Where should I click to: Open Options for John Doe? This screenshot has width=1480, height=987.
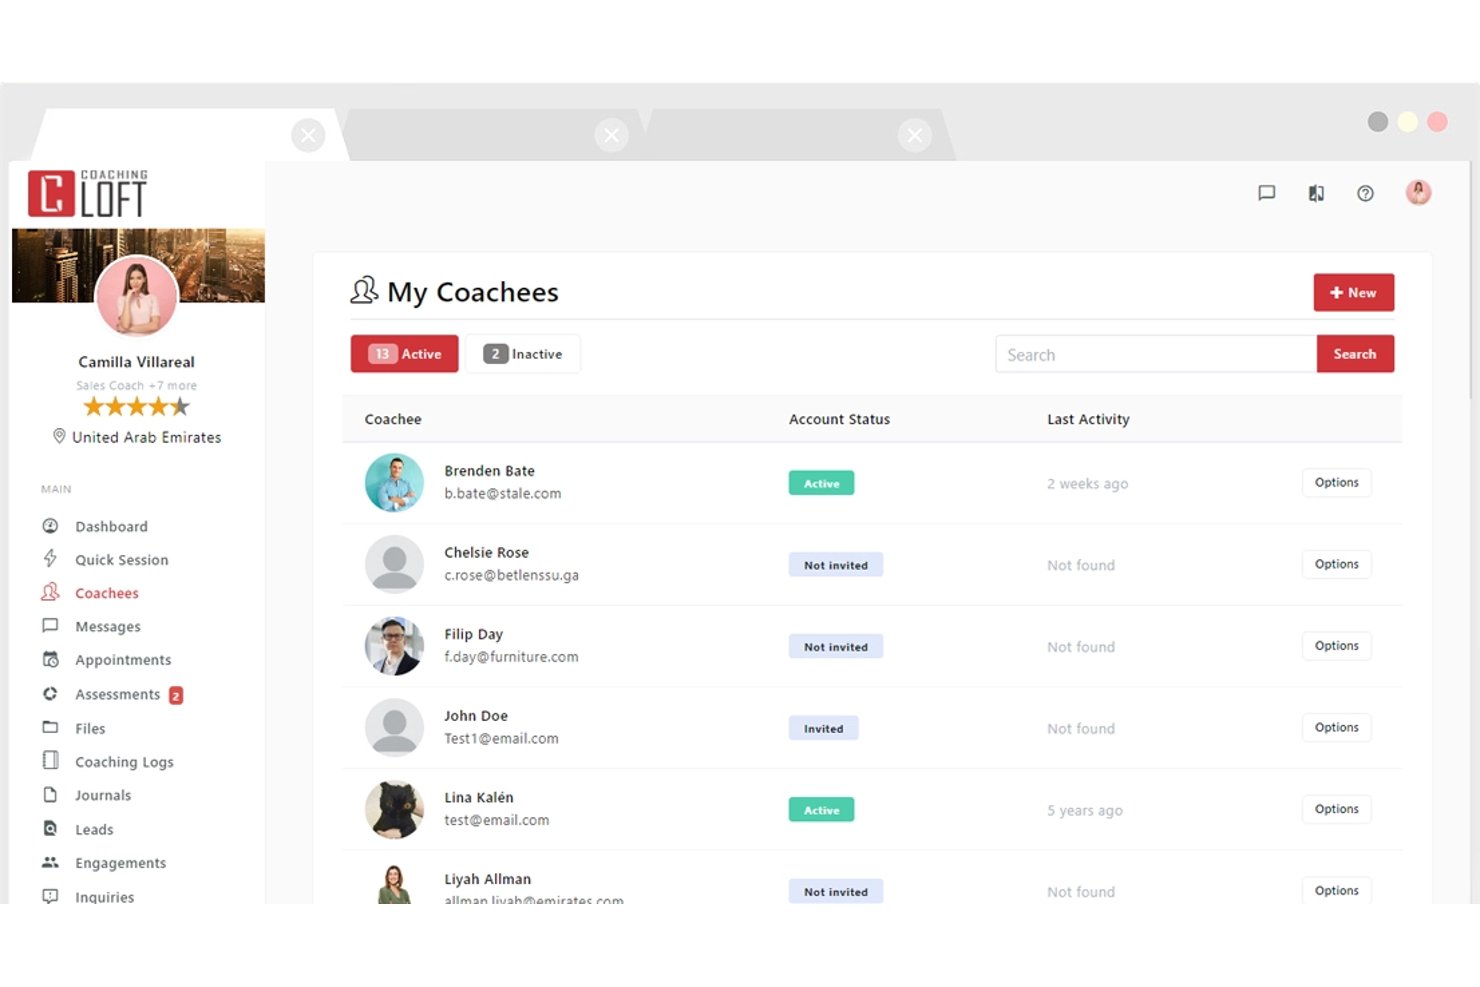pos(1336,728)
